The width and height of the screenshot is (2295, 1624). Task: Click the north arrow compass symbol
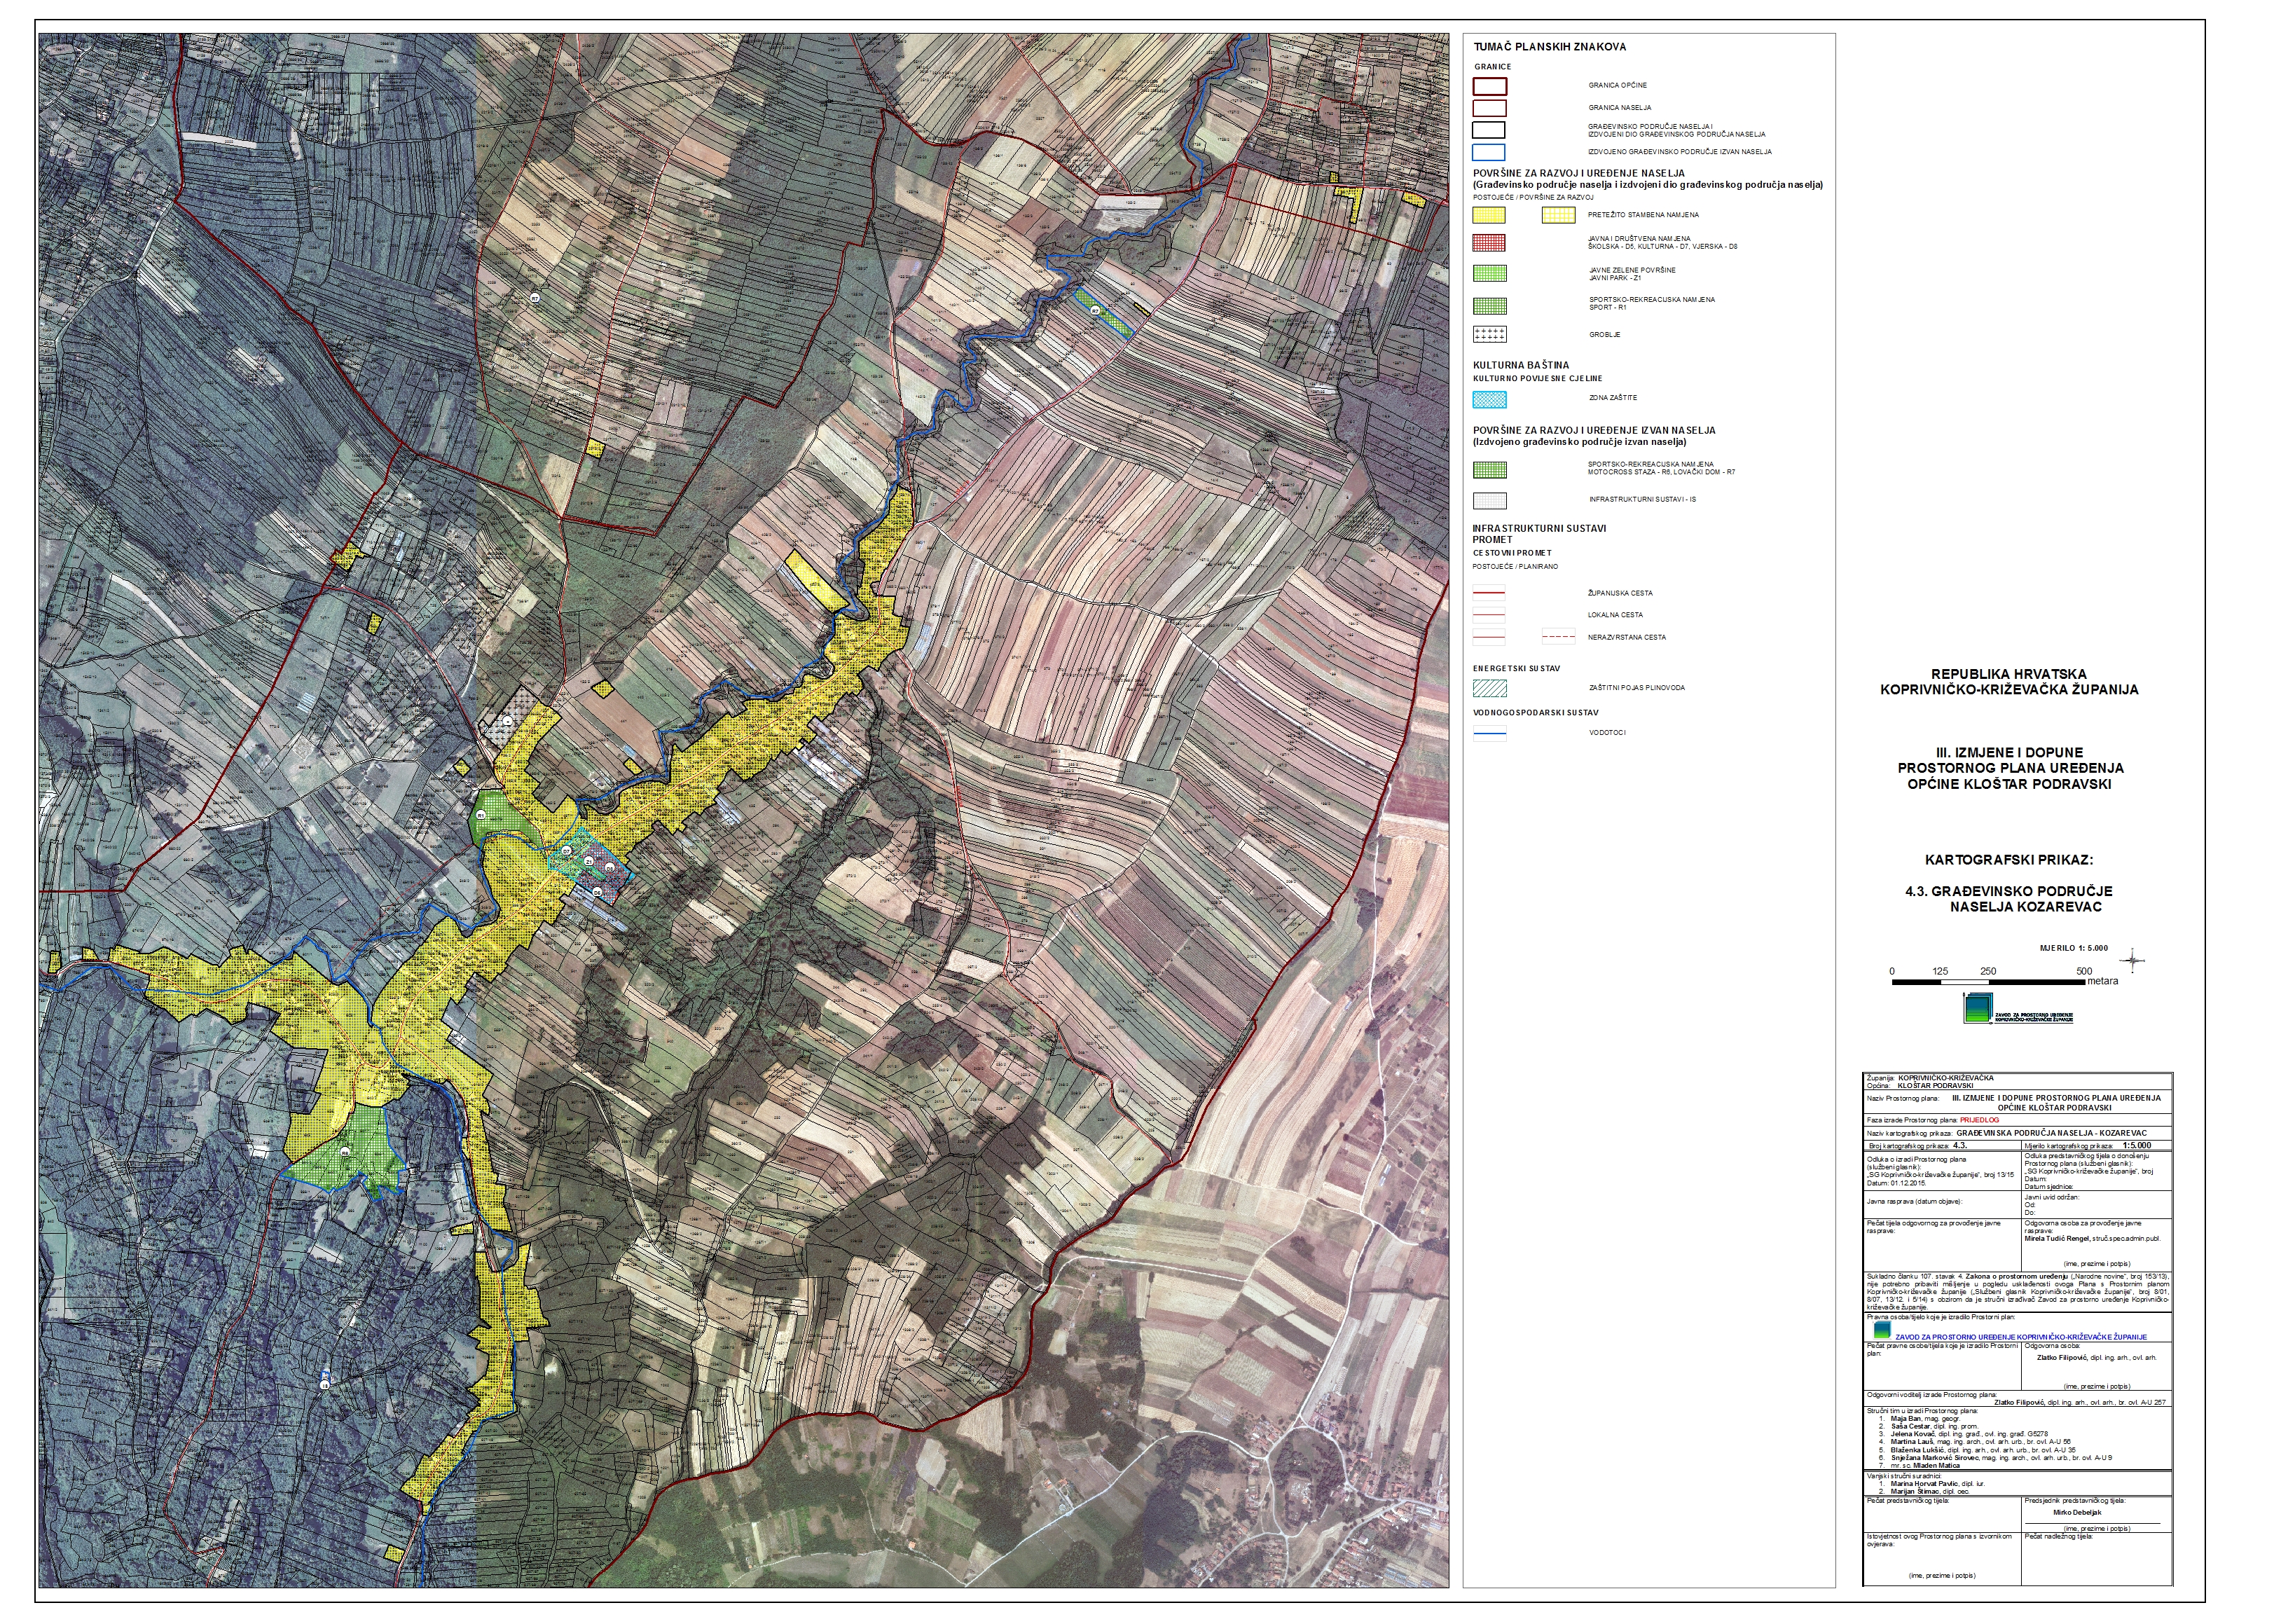coord(2133,961)
